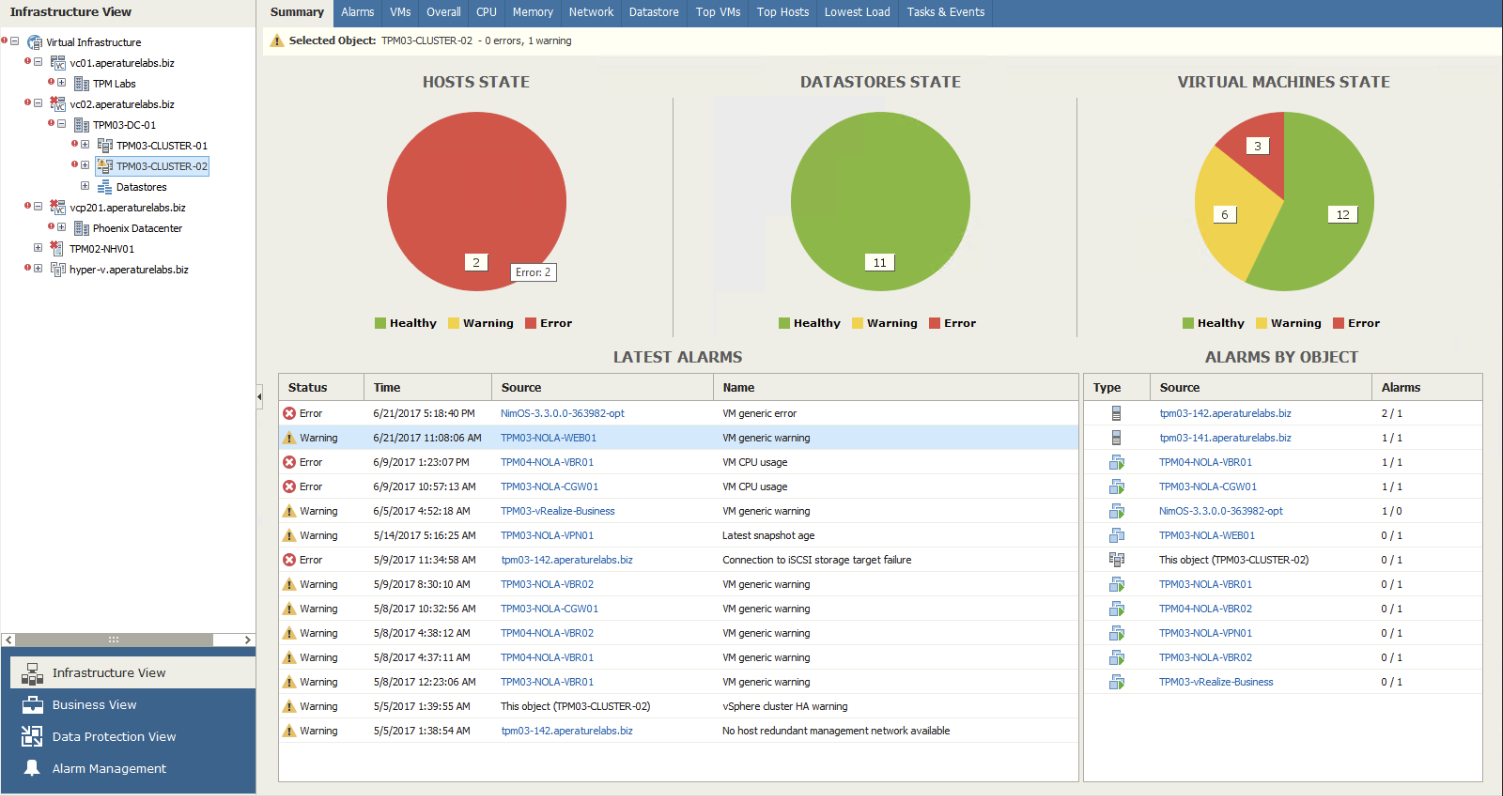Collapse the vc02.aperaturelabs.biz tree node
The image size is (1503, 796).
click(38, 104)
